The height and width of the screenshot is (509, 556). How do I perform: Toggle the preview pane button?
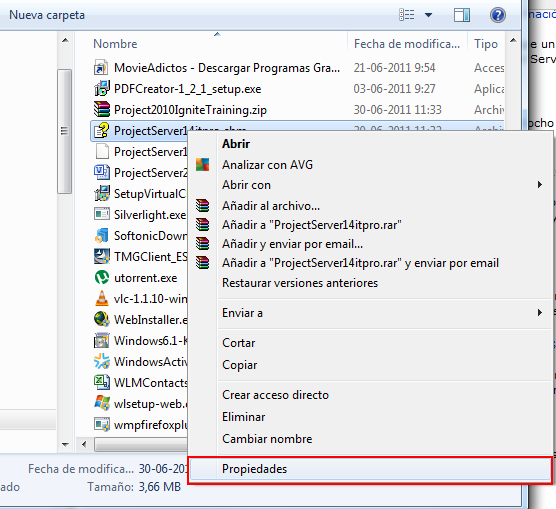point(462,15)
